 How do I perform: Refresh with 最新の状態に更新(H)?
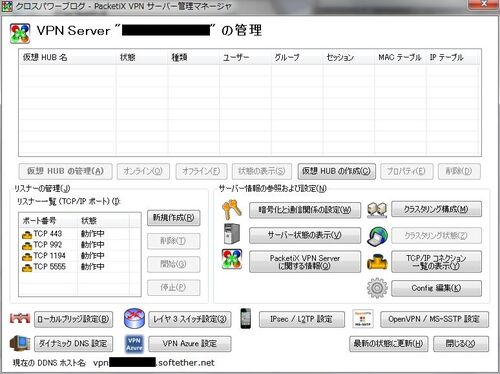click(389, 344)
